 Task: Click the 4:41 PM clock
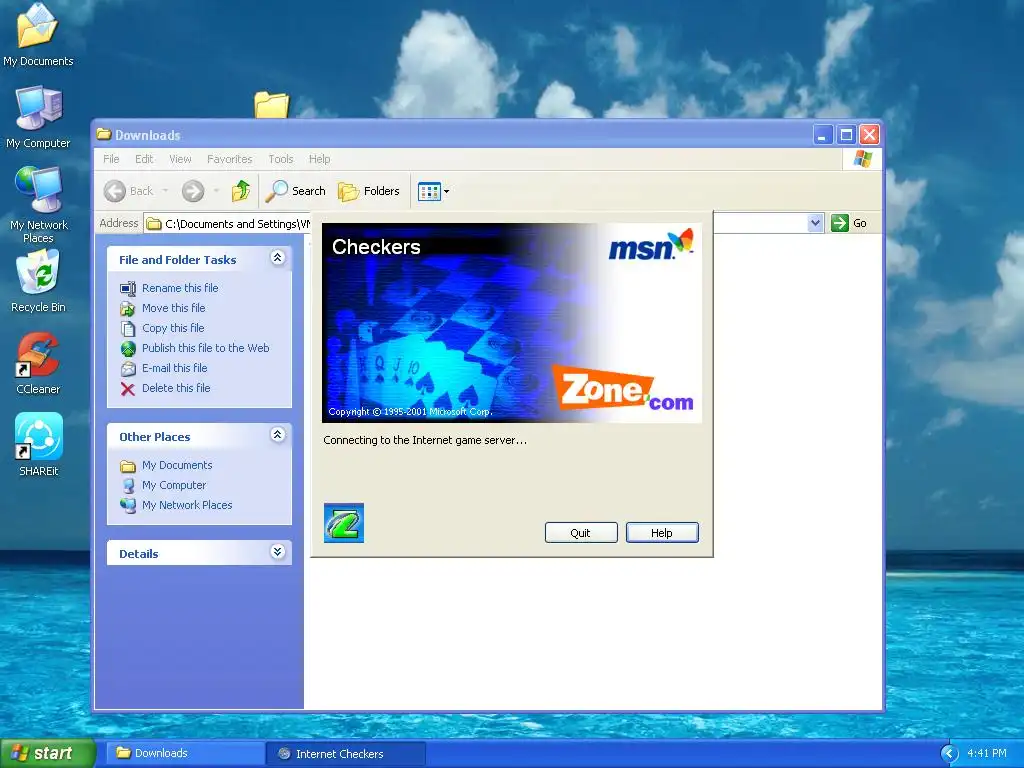coord(987,753)
